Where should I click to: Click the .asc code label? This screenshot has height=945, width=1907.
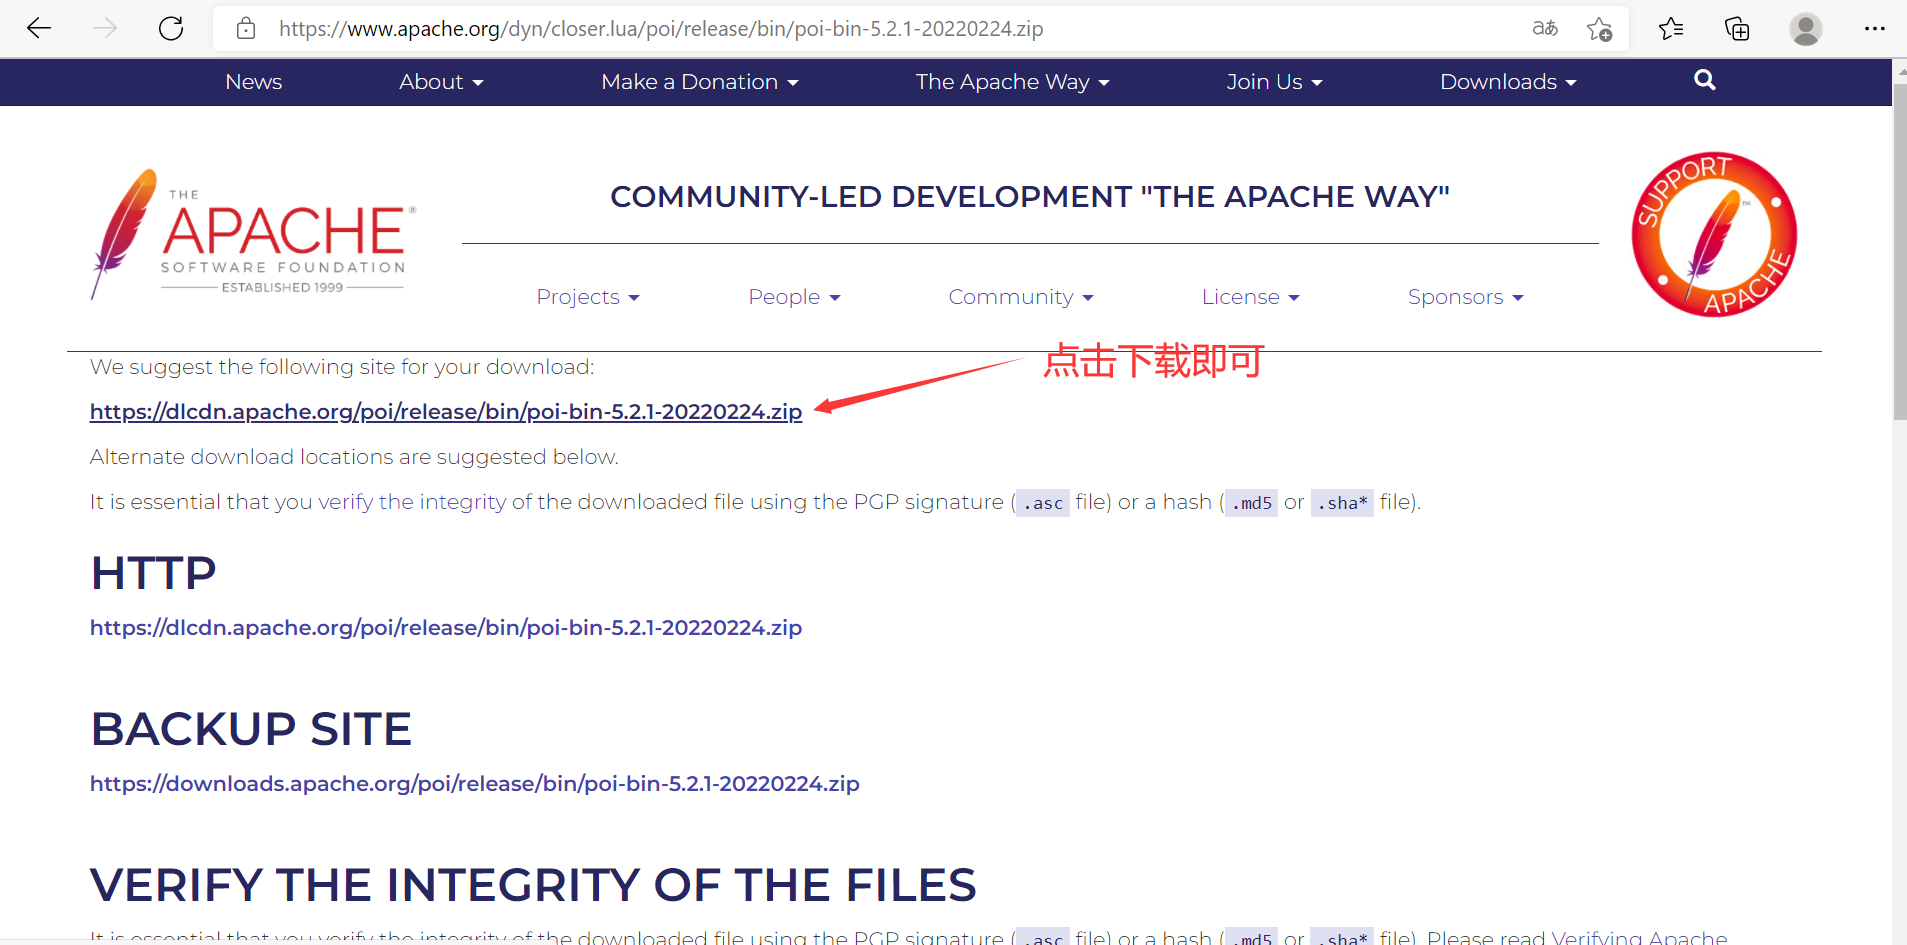1043,503
